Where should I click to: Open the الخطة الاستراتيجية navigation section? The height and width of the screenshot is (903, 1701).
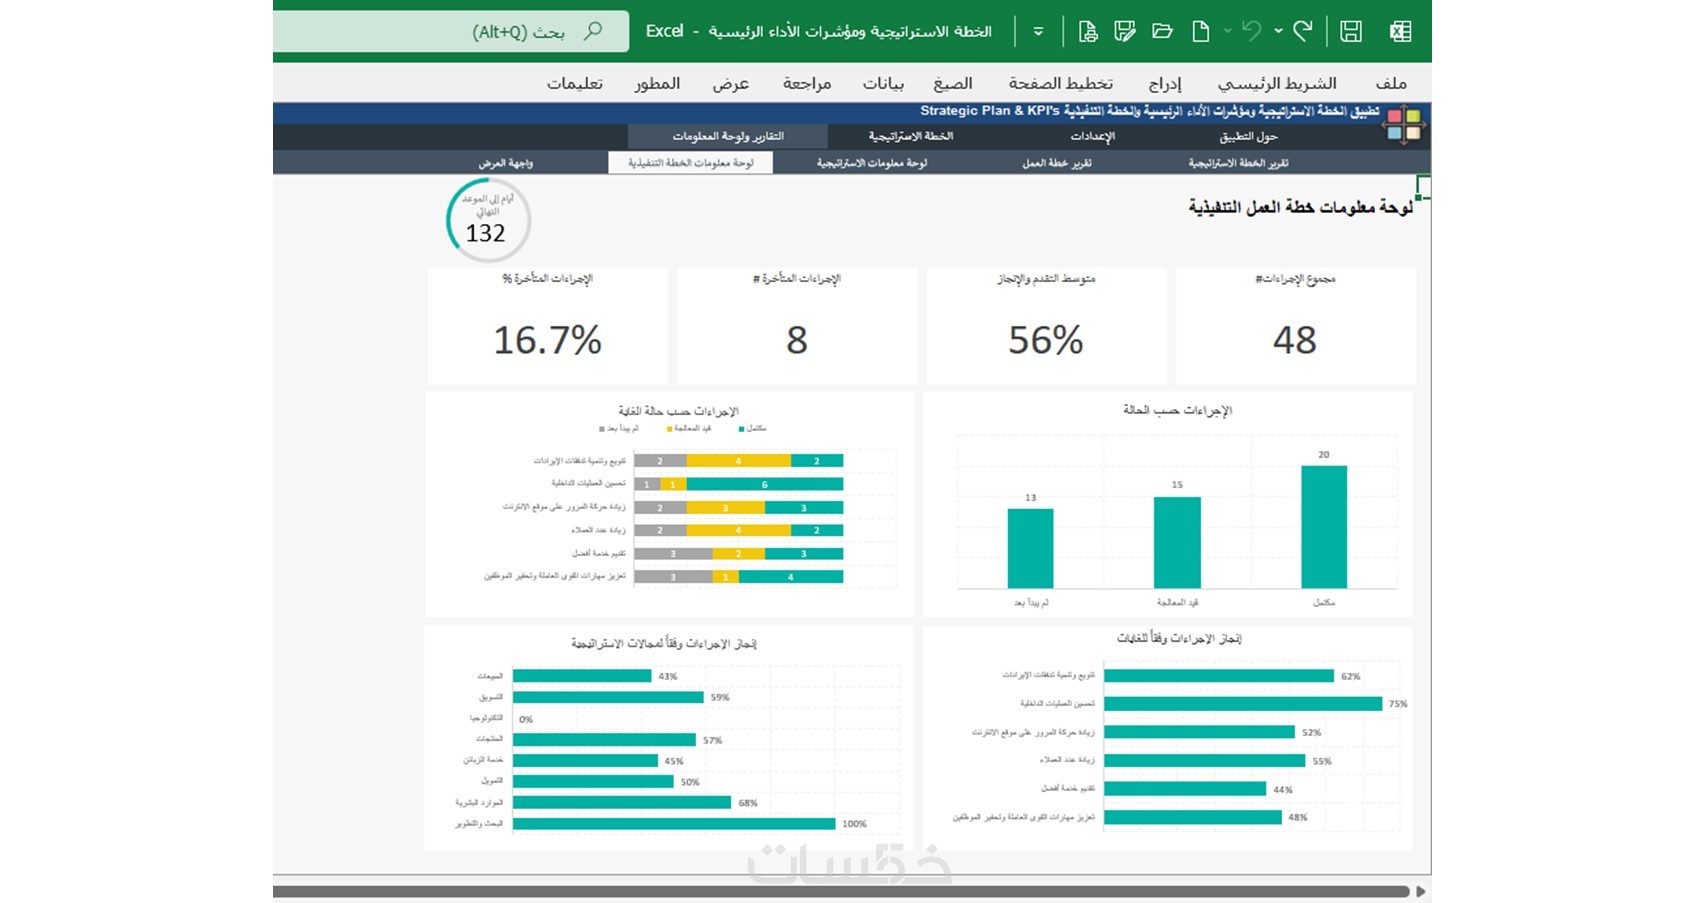point(910,137)
